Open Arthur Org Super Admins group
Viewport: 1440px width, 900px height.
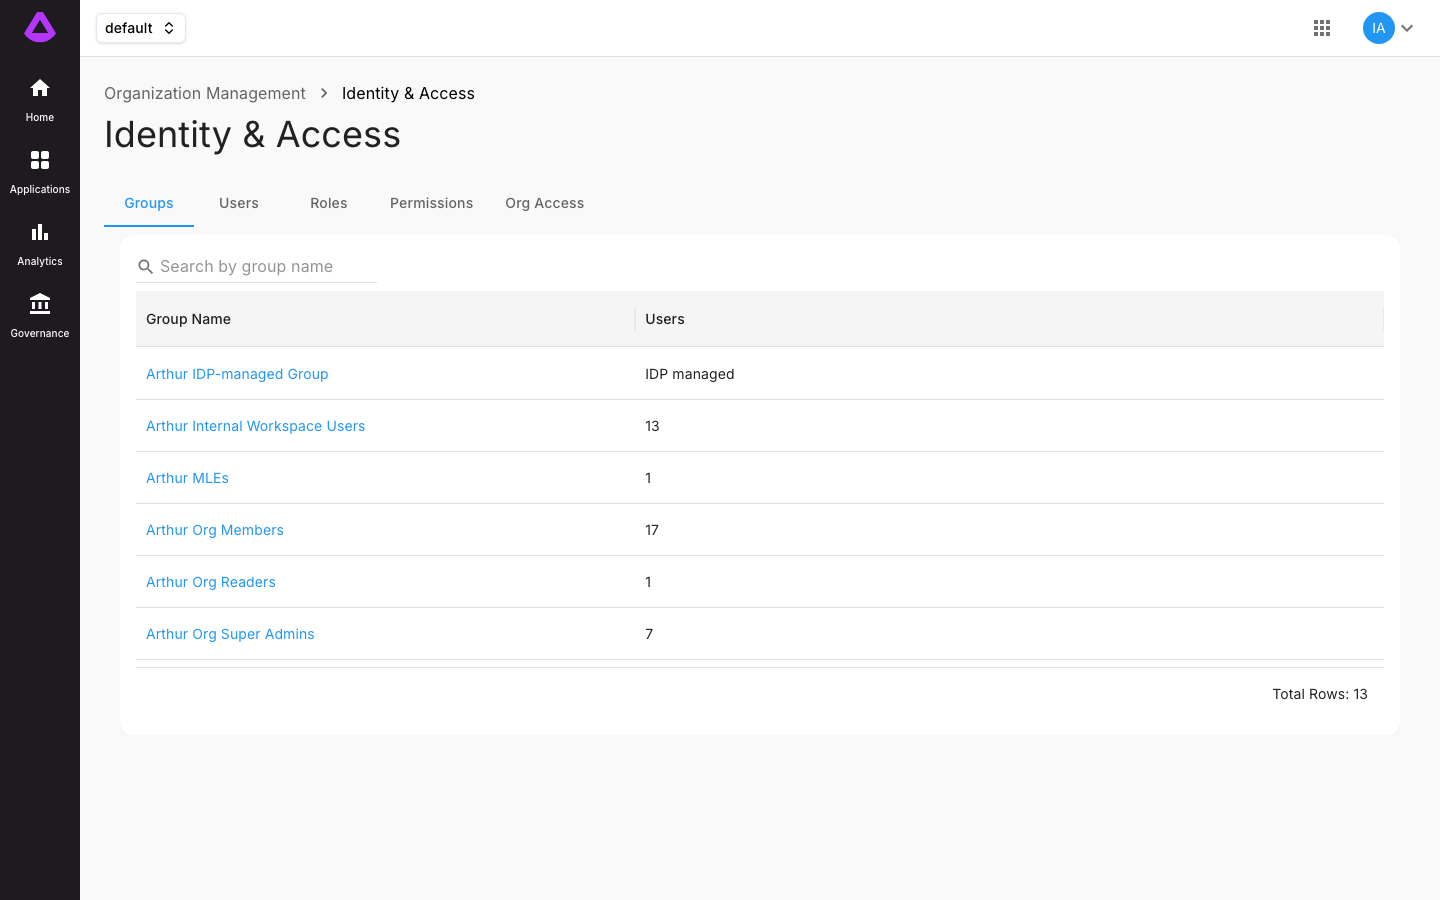(230, 634)
